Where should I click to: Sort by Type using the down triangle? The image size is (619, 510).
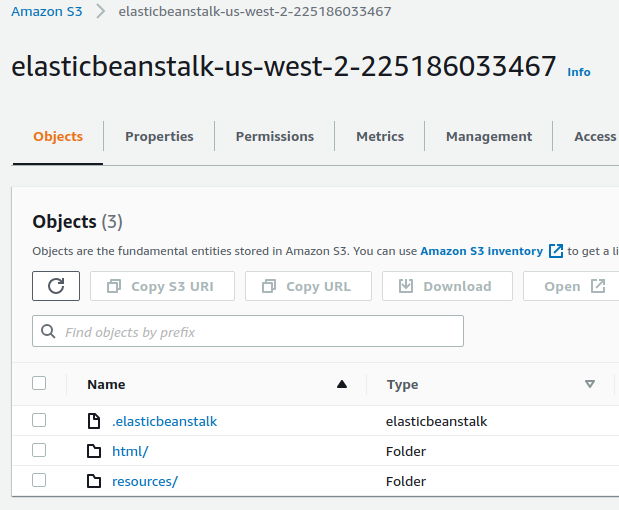click(590, 384)
